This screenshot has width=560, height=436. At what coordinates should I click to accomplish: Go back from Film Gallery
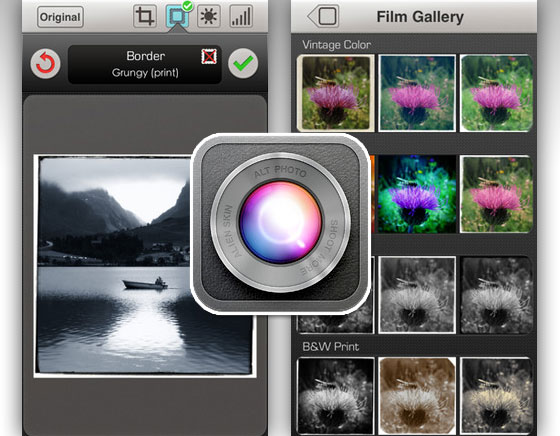(323, 16)
